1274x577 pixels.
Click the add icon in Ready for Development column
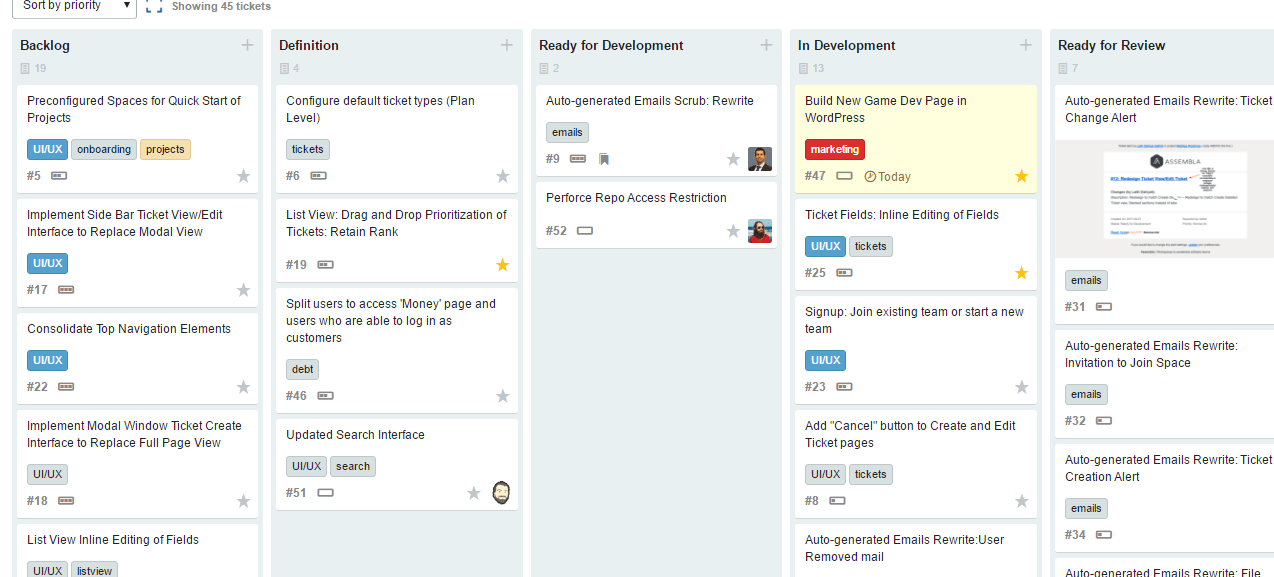[x=766, y=44]
